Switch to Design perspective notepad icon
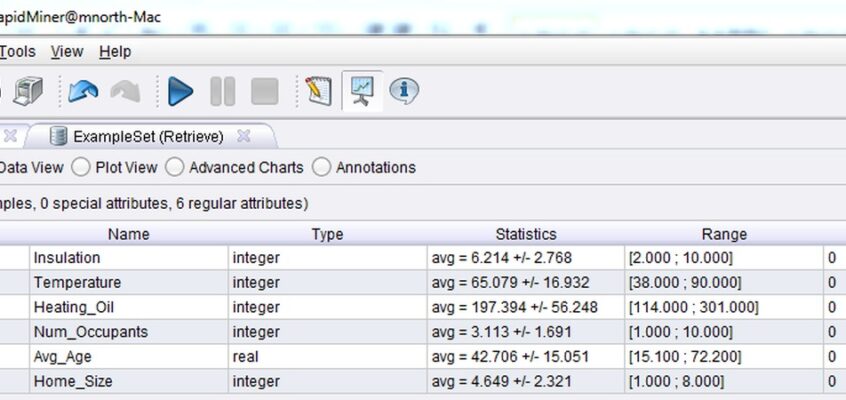Screen dimensions: 846x400 pyautogui.click(x=318, y=90)
